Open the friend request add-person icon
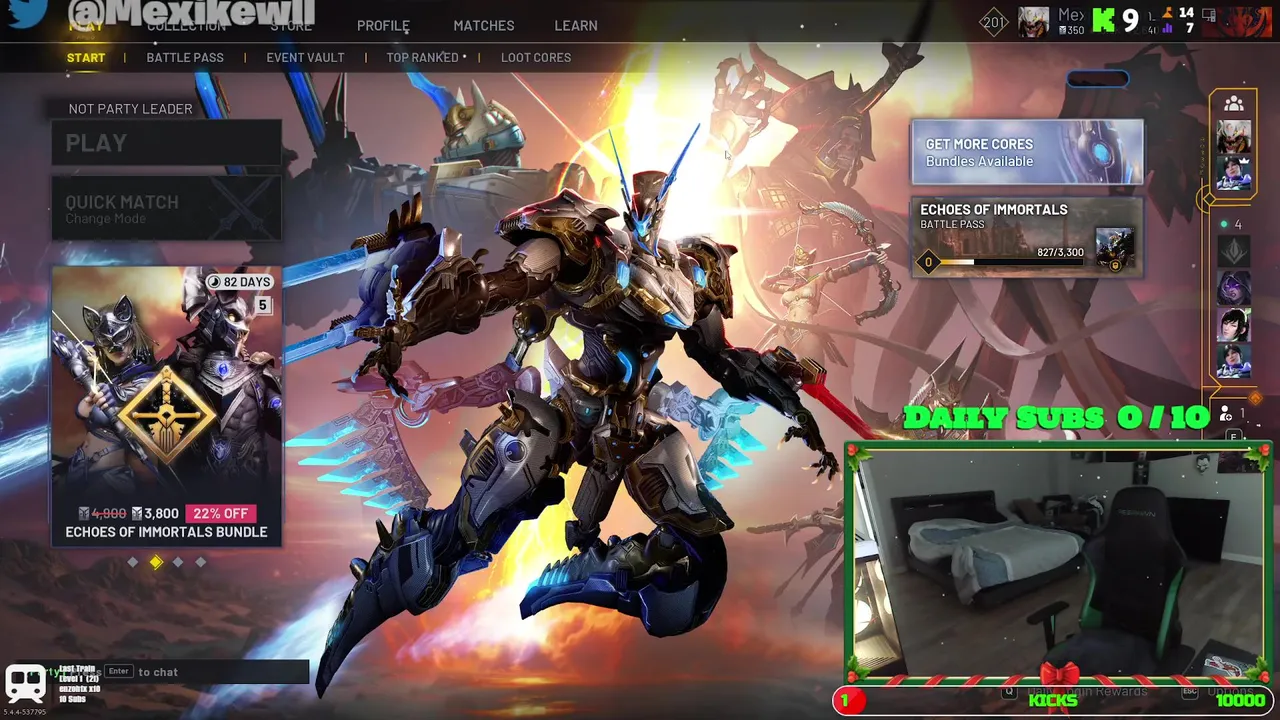This screenshot has height=720, width=1280. click(1226, 413)
